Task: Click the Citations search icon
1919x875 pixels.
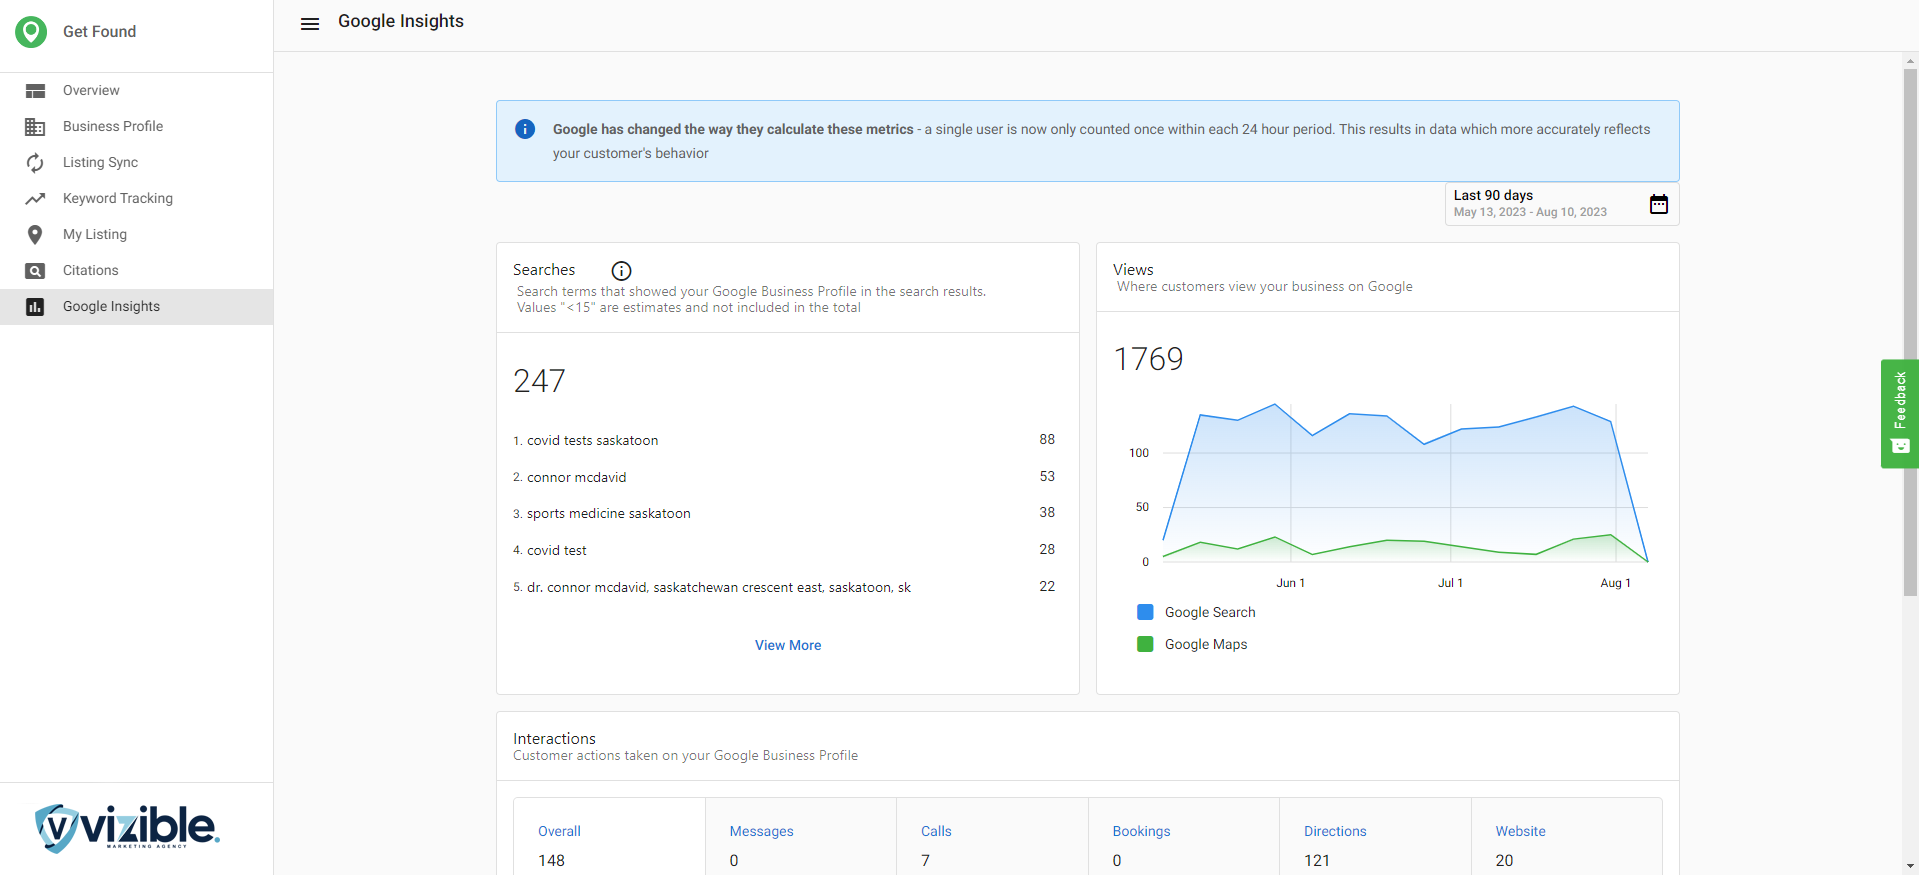Action: pyautogui.click(x=35, y=271)
